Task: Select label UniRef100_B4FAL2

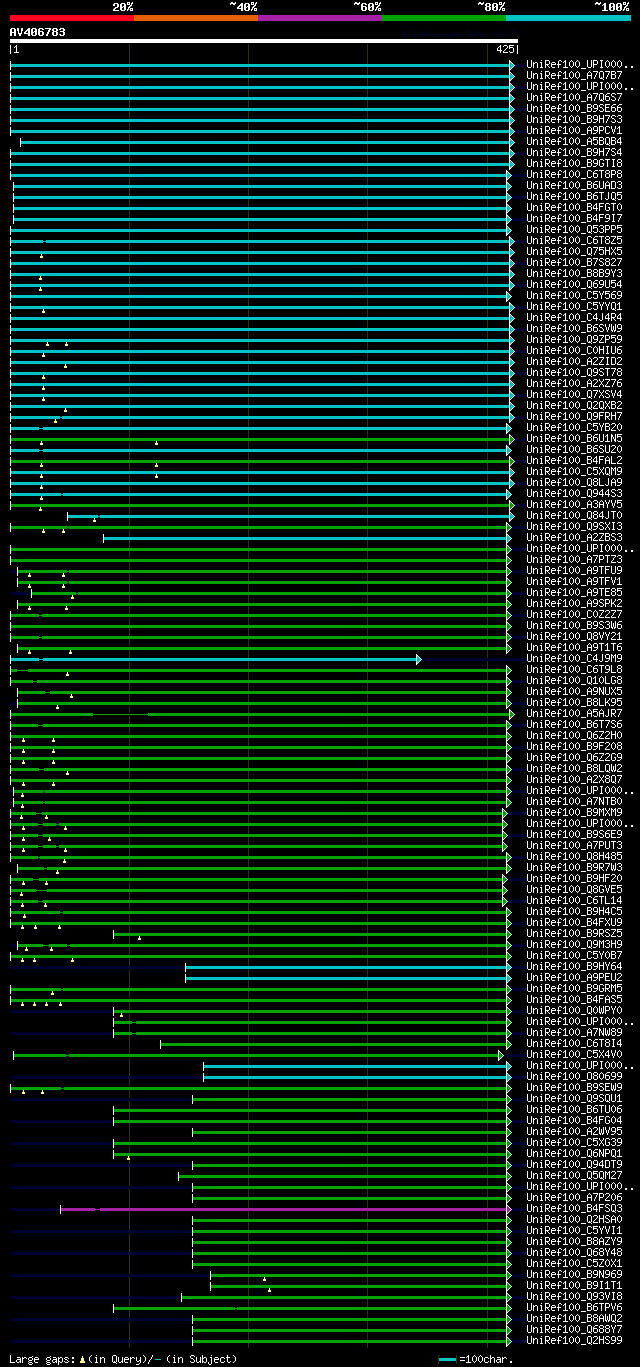Action: [x=574, y=461]
